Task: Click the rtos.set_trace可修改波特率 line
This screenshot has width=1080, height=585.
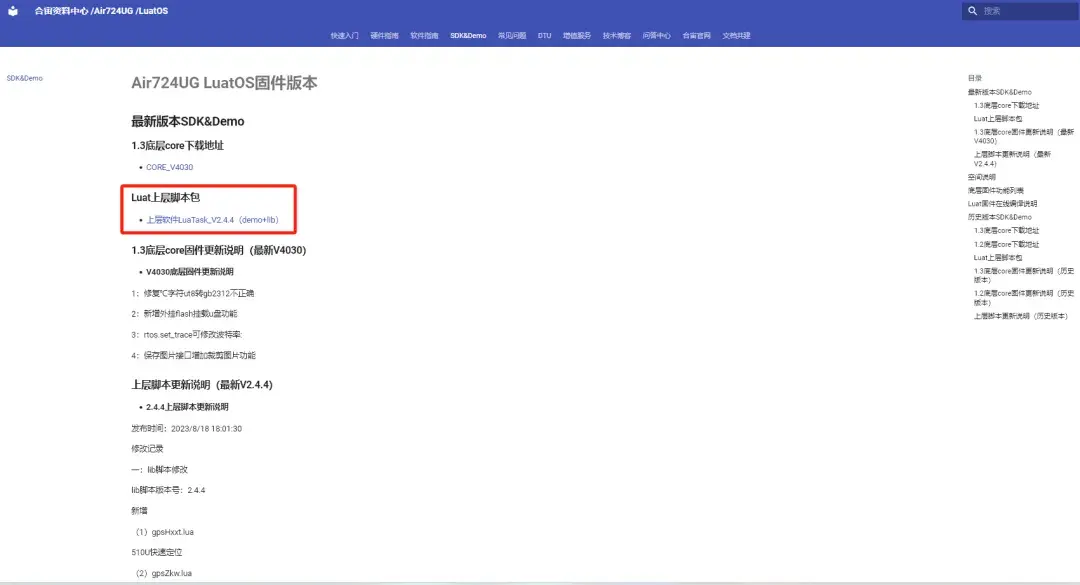Action: [x=187, y=335]
